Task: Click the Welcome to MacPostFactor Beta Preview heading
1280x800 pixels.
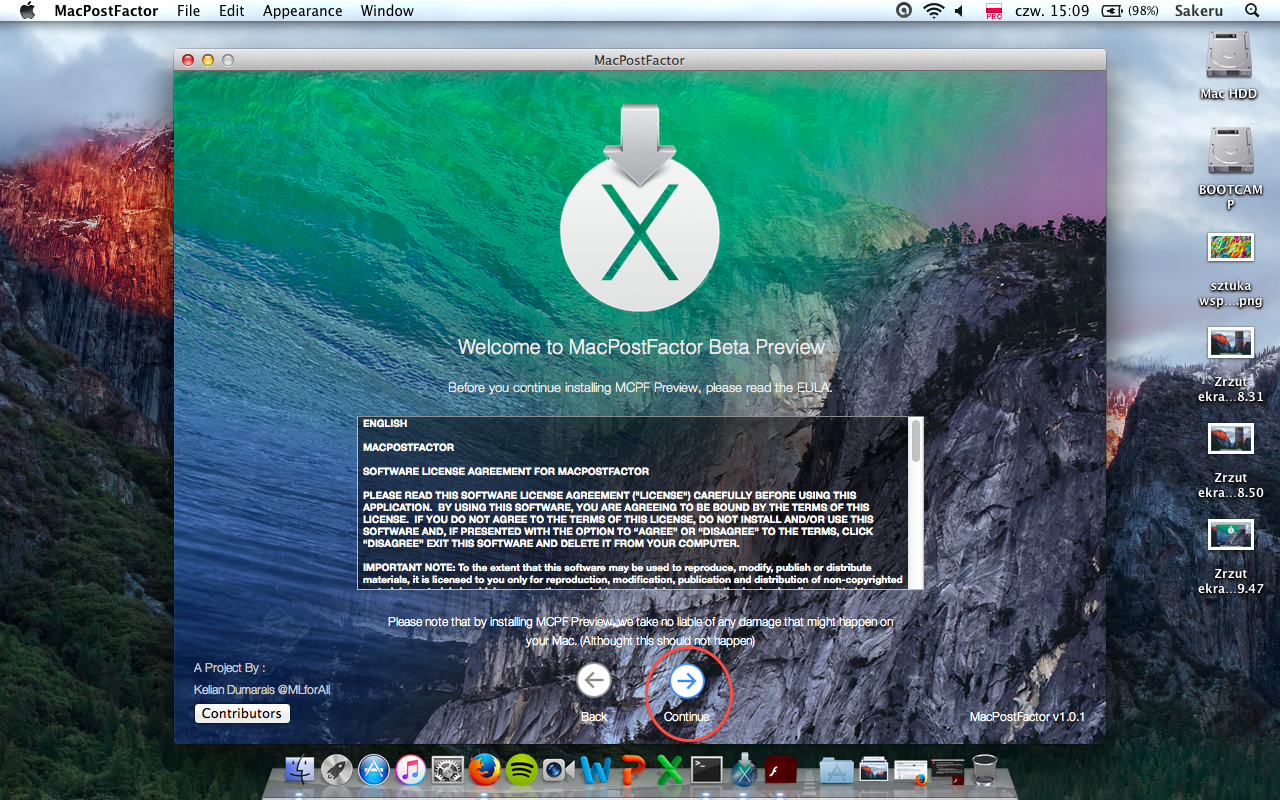Action: point(641,347)
